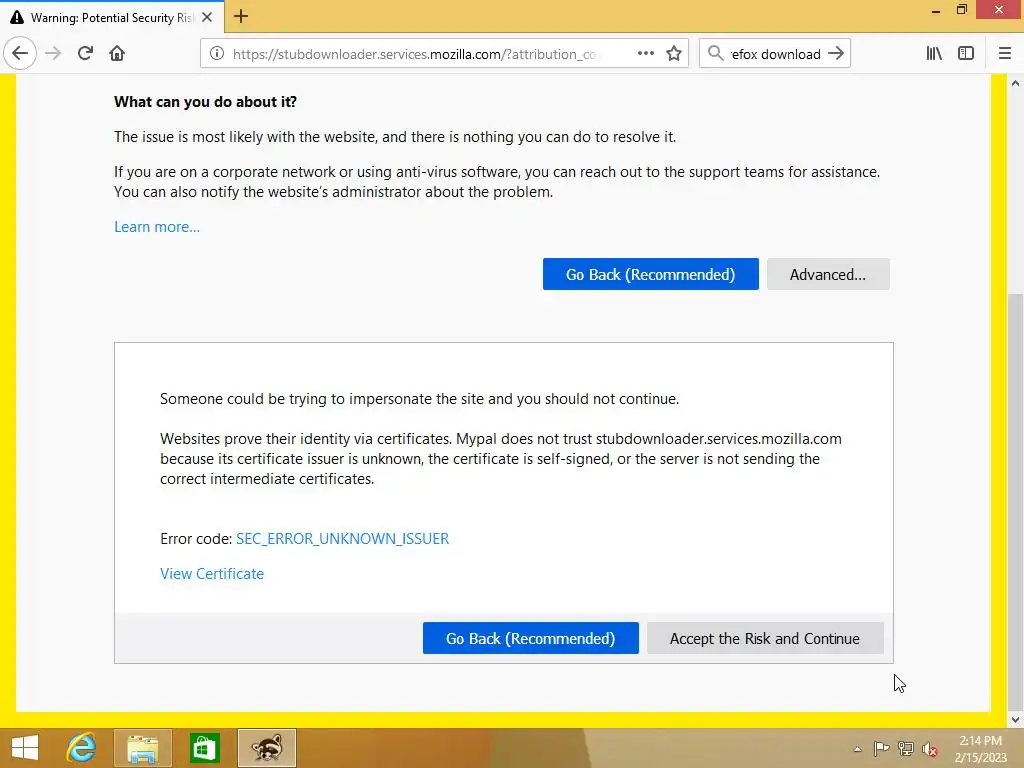The height and width of the screenshot is (768, 1024).
Task: Minimize the browser window
Action: coord(936,10)
